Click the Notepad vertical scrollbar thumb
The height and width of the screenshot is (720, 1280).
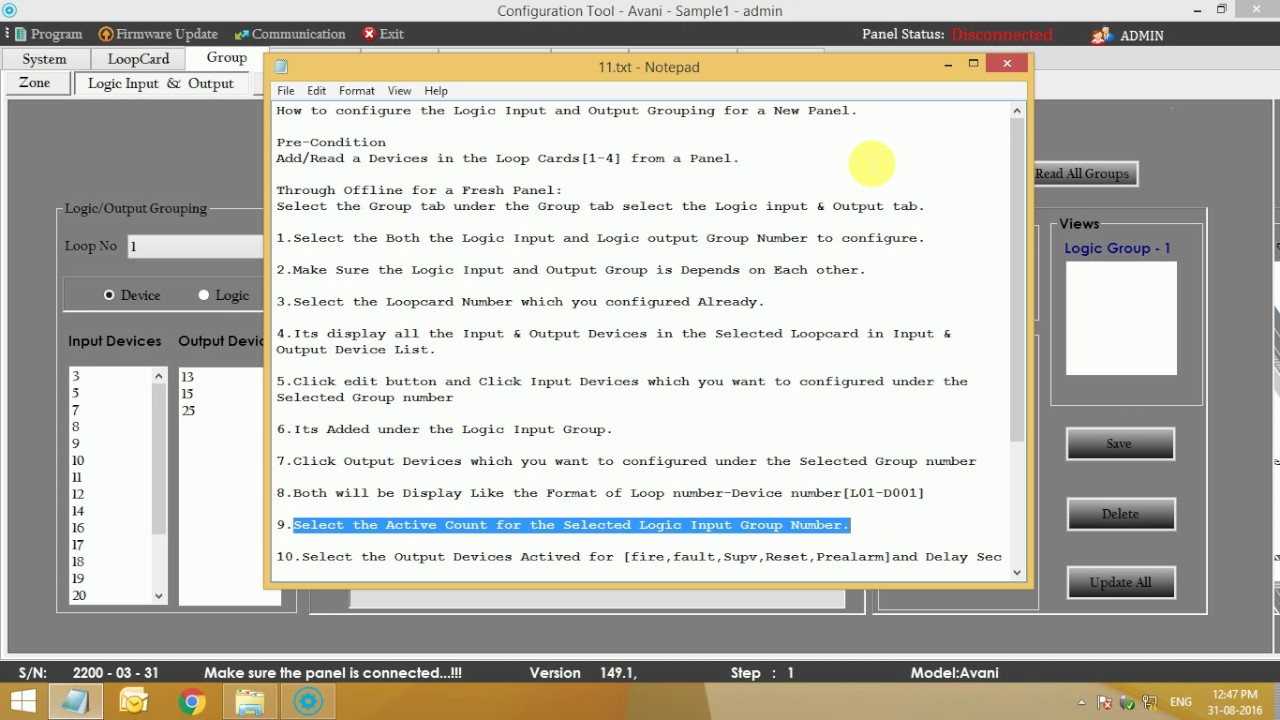[x=1017, y=280]
